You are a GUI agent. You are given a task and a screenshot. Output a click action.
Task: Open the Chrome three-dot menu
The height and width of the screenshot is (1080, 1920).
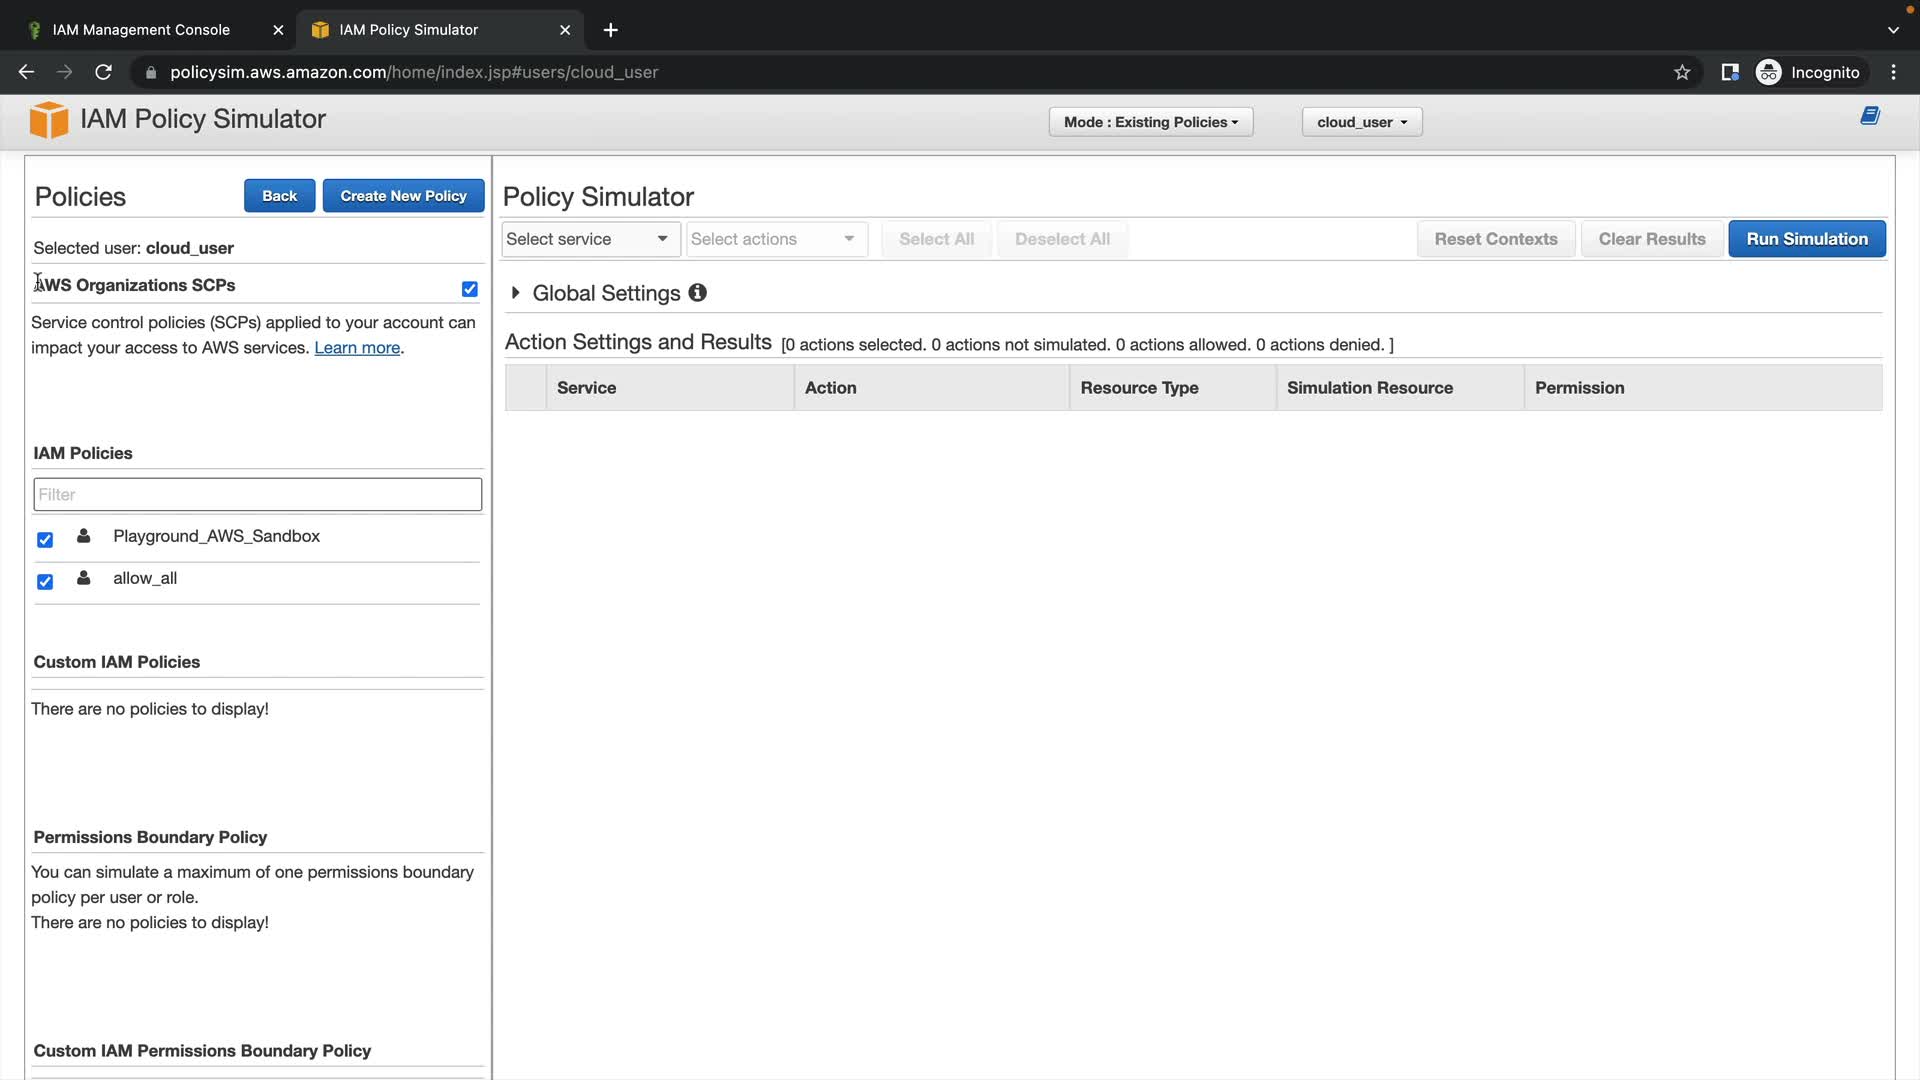(x=1893, y=72)
